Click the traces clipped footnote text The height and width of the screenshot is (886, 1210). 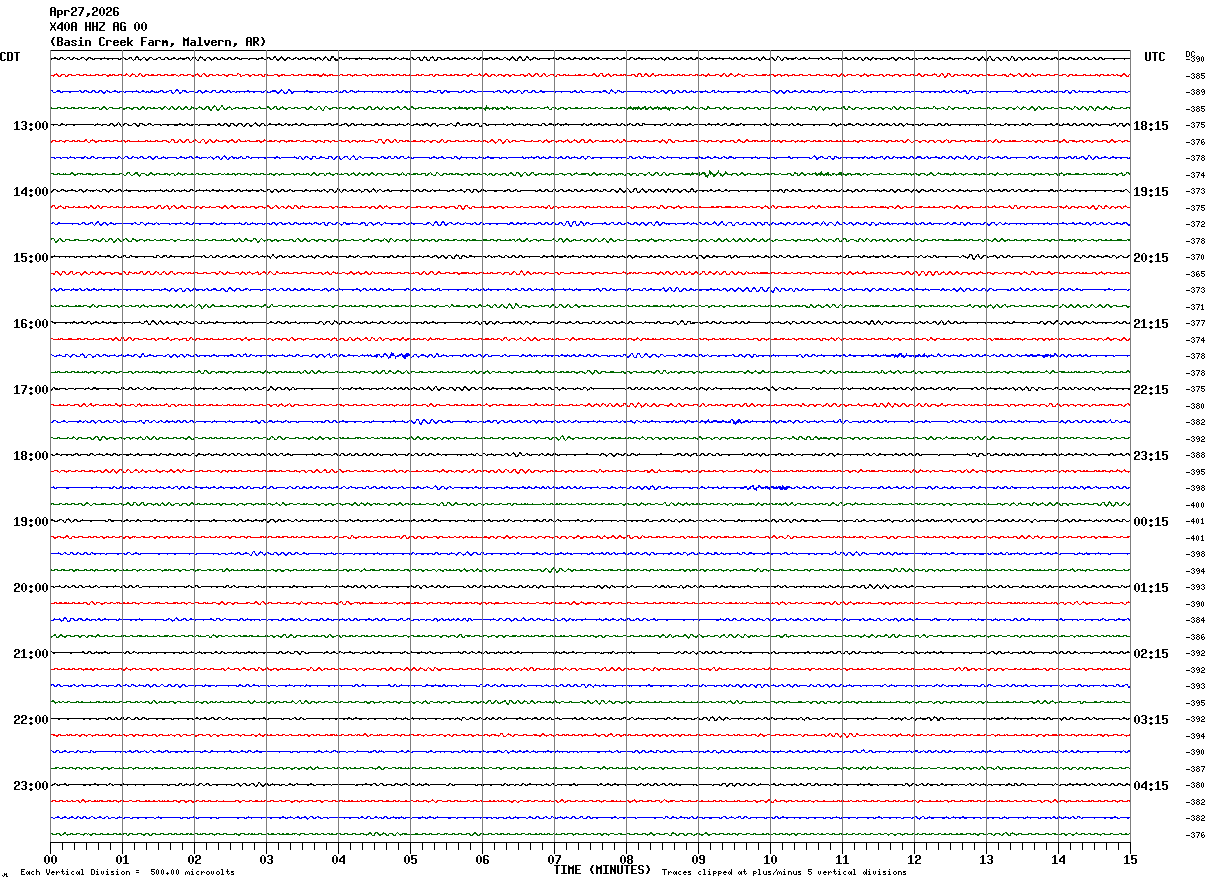[784, 873]
